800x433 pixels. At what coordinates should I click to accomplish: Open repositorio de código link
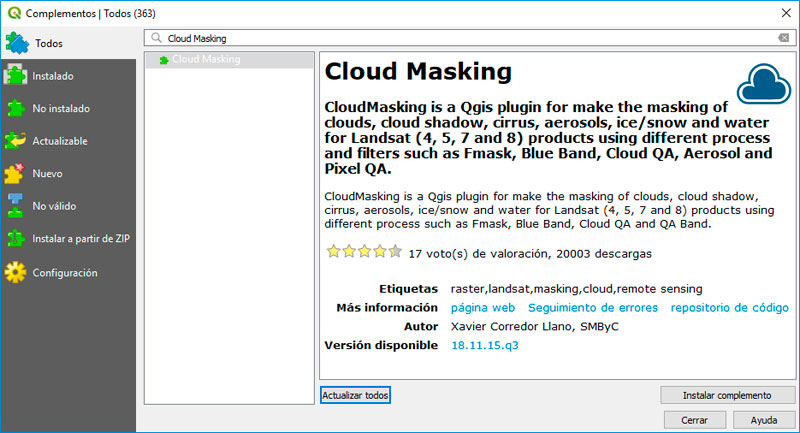coord(730,308)
